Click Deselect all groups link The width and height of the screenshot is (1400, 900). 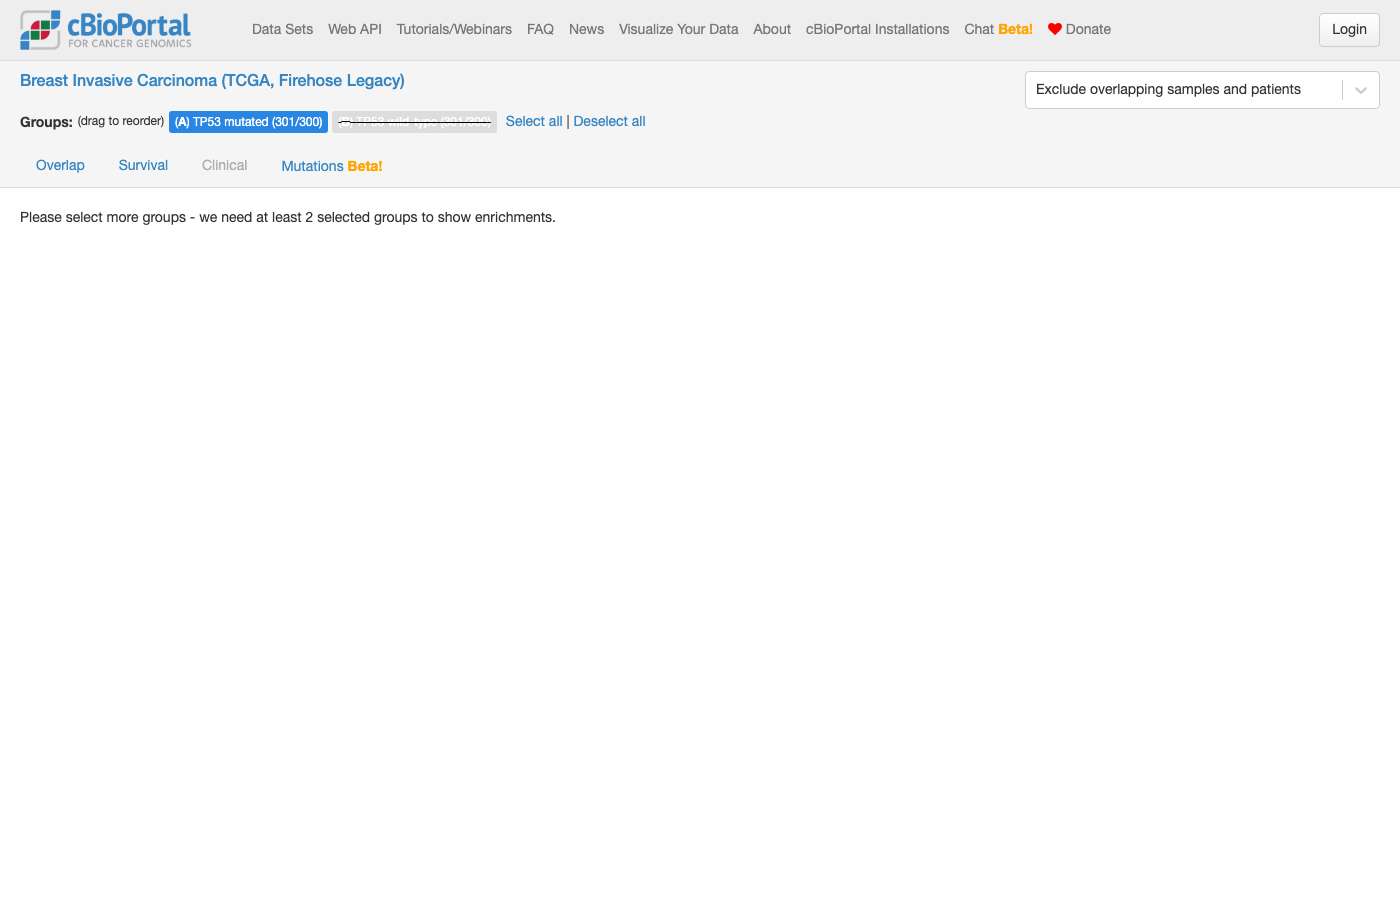click(x=609, y=121)
